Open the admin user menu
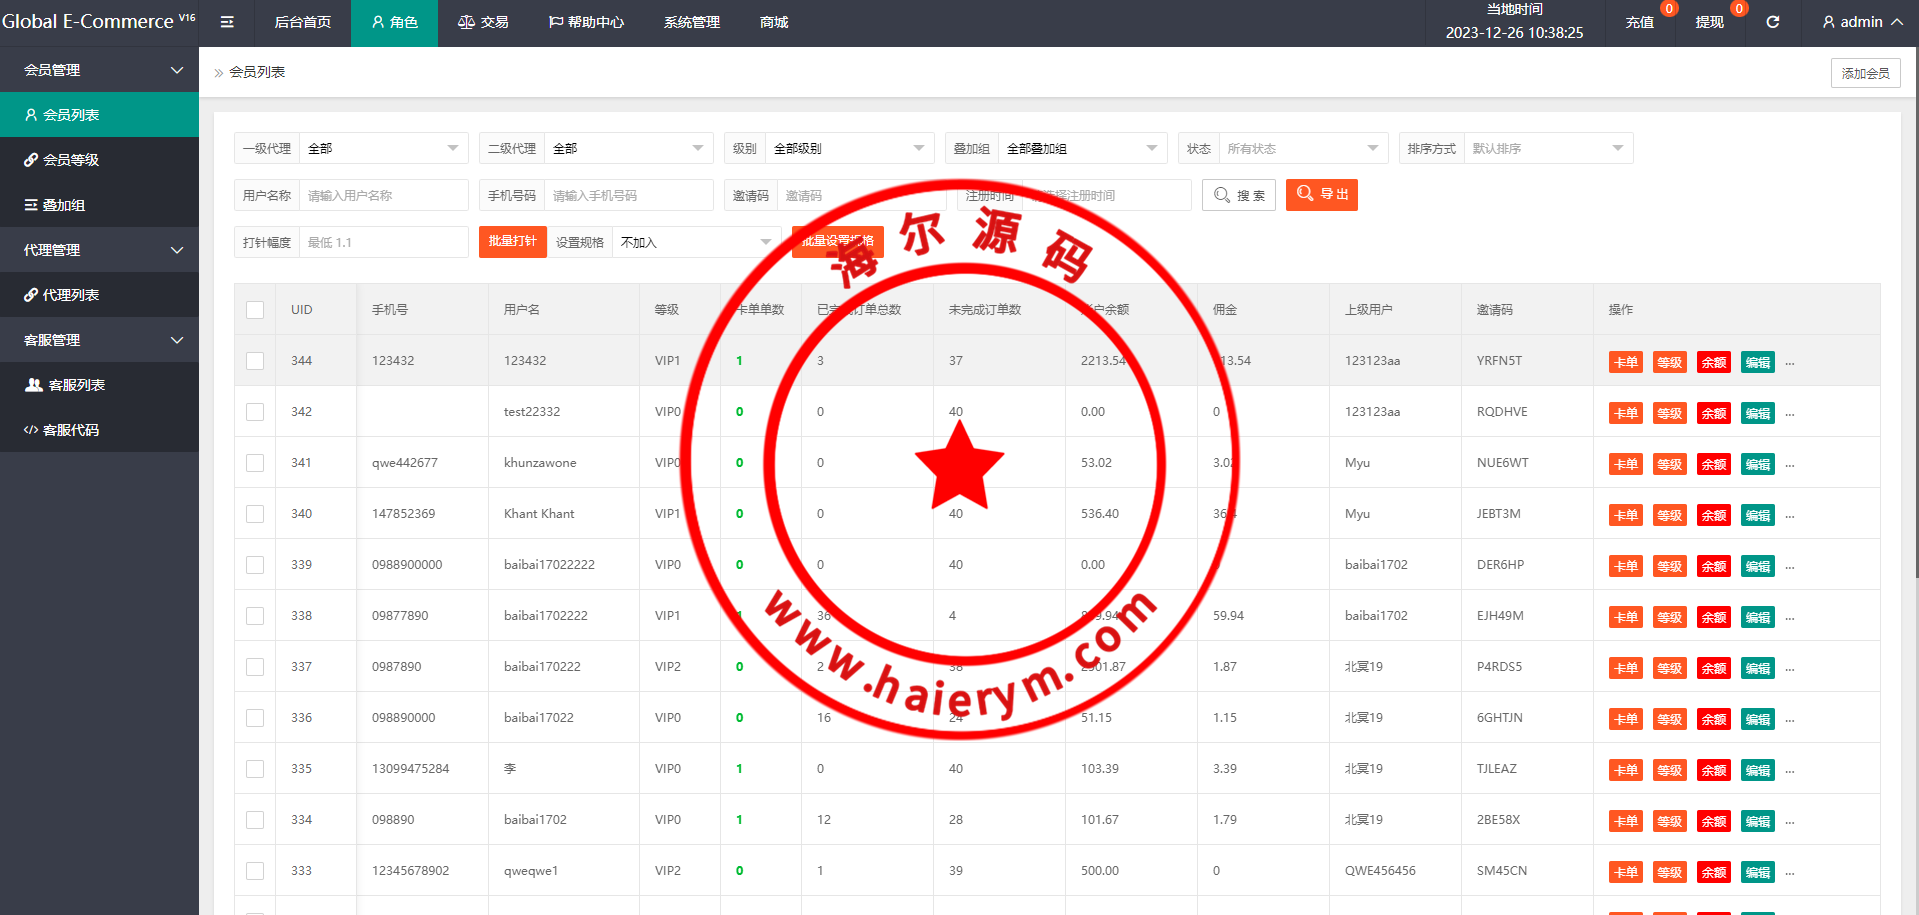 (1861, 22)
